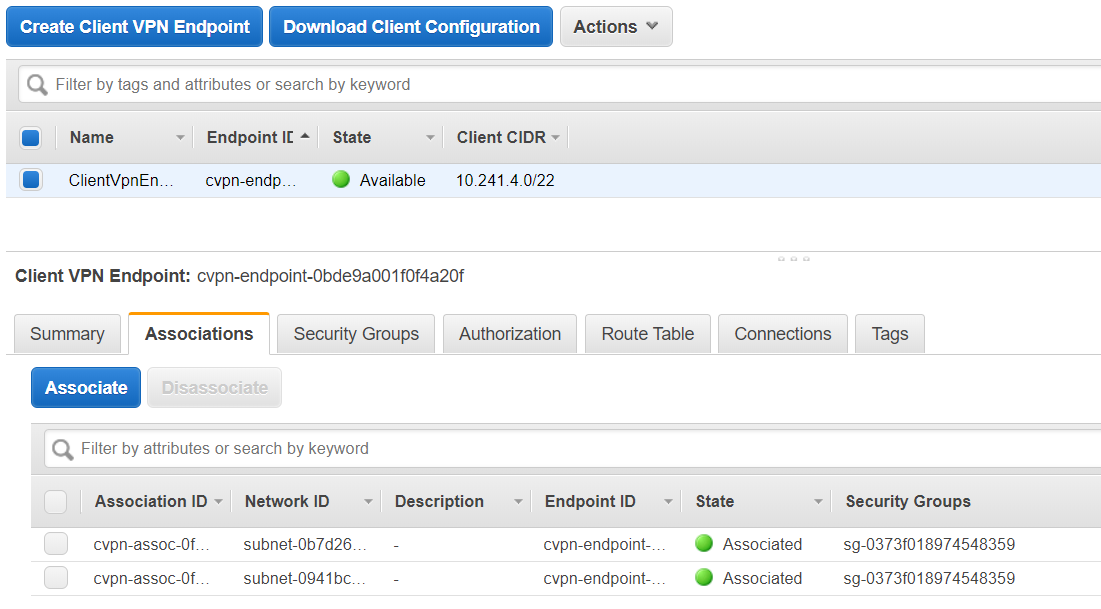Uncheck the ClientVpnEndpoint row checkbox
This screenshot has height=609, width=1101.
[31, 180]
